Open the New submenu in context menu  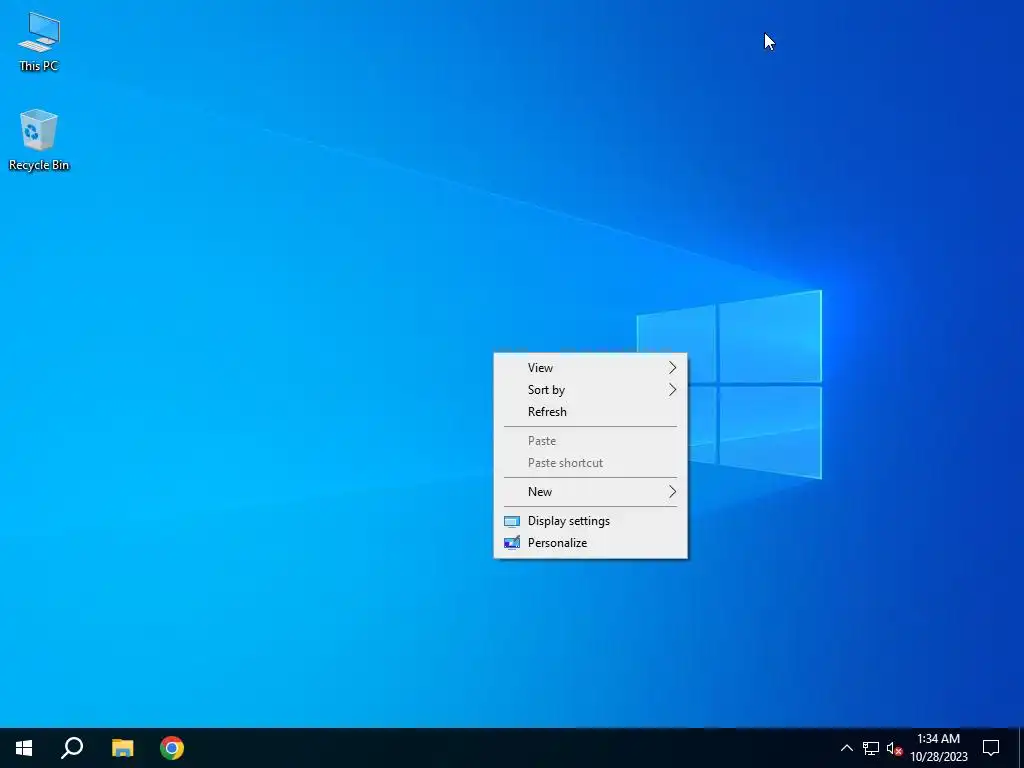click(x=590, y=492)
